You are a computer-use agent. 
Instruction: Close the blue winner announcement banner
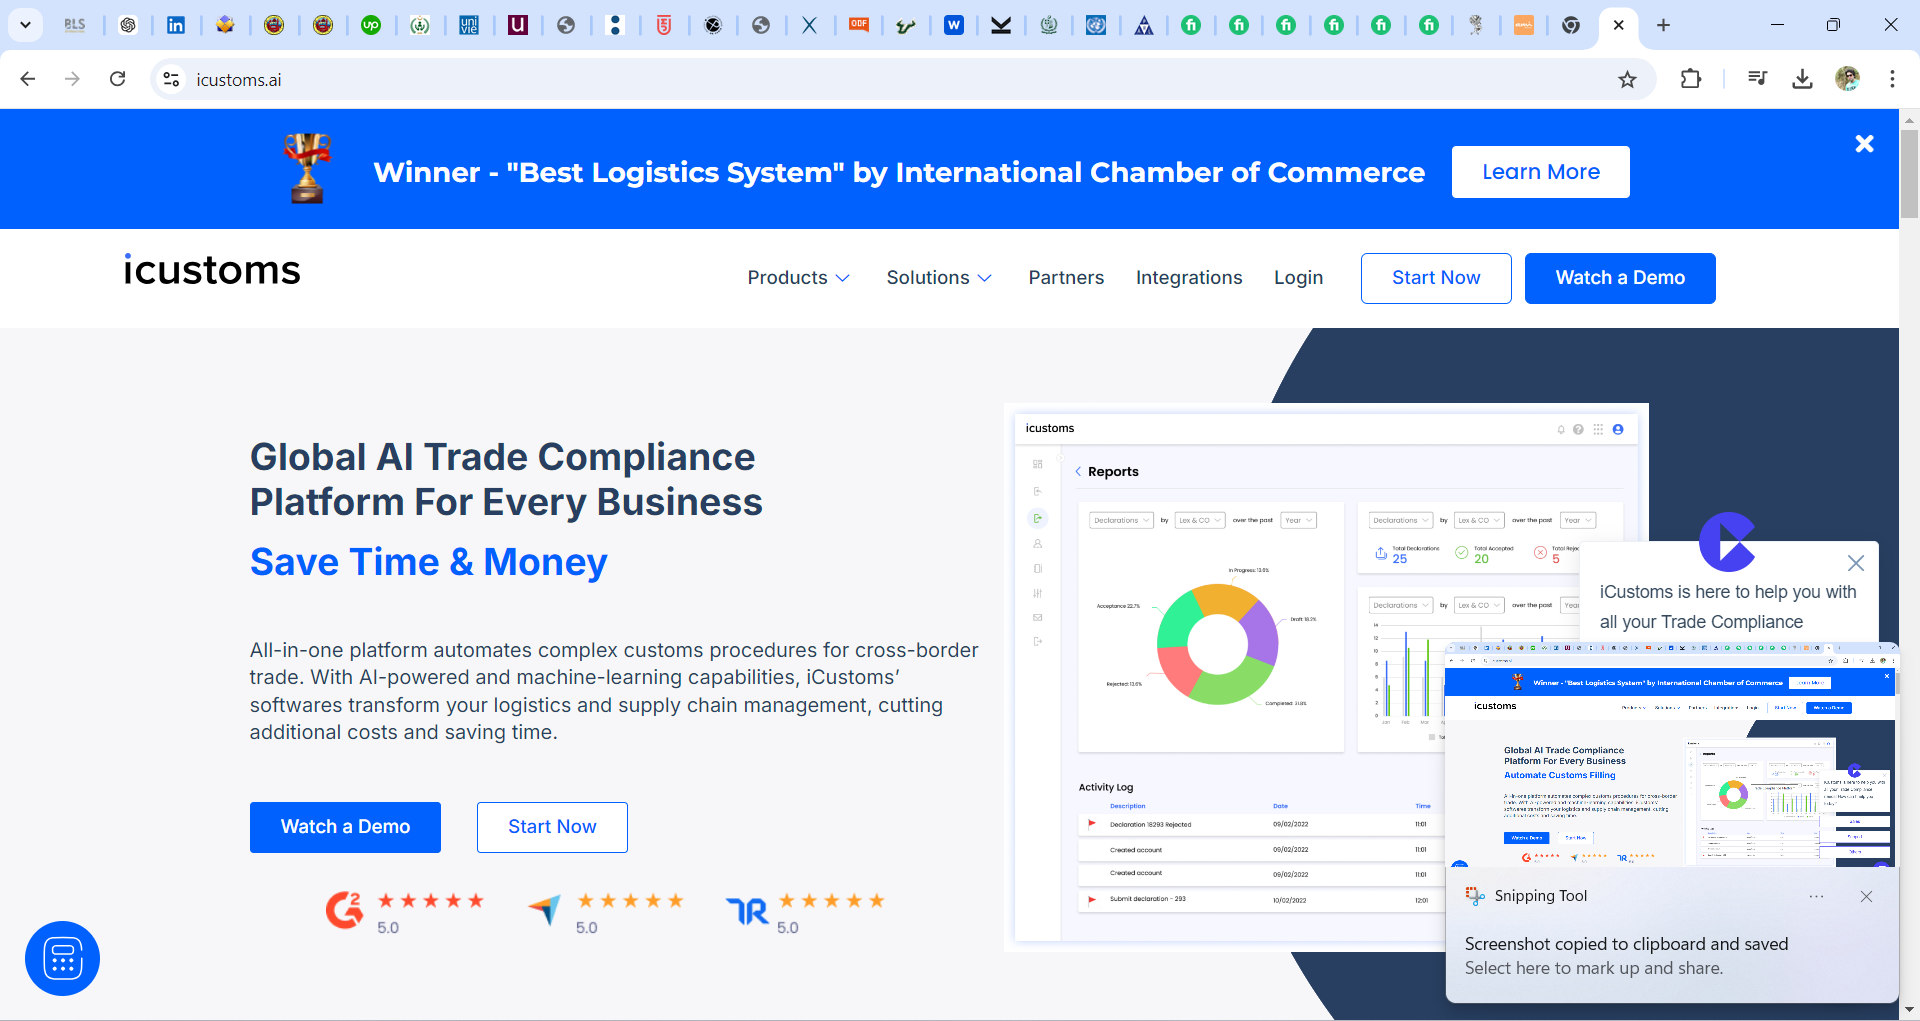tap(1864, 144)
